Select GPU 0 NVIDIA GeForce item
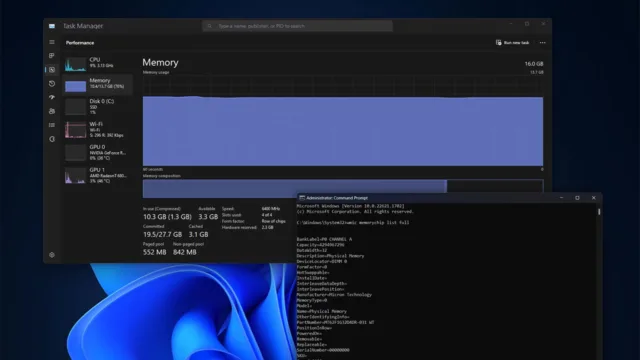Screen dimensions: 640x360 [x=98, y=152]
